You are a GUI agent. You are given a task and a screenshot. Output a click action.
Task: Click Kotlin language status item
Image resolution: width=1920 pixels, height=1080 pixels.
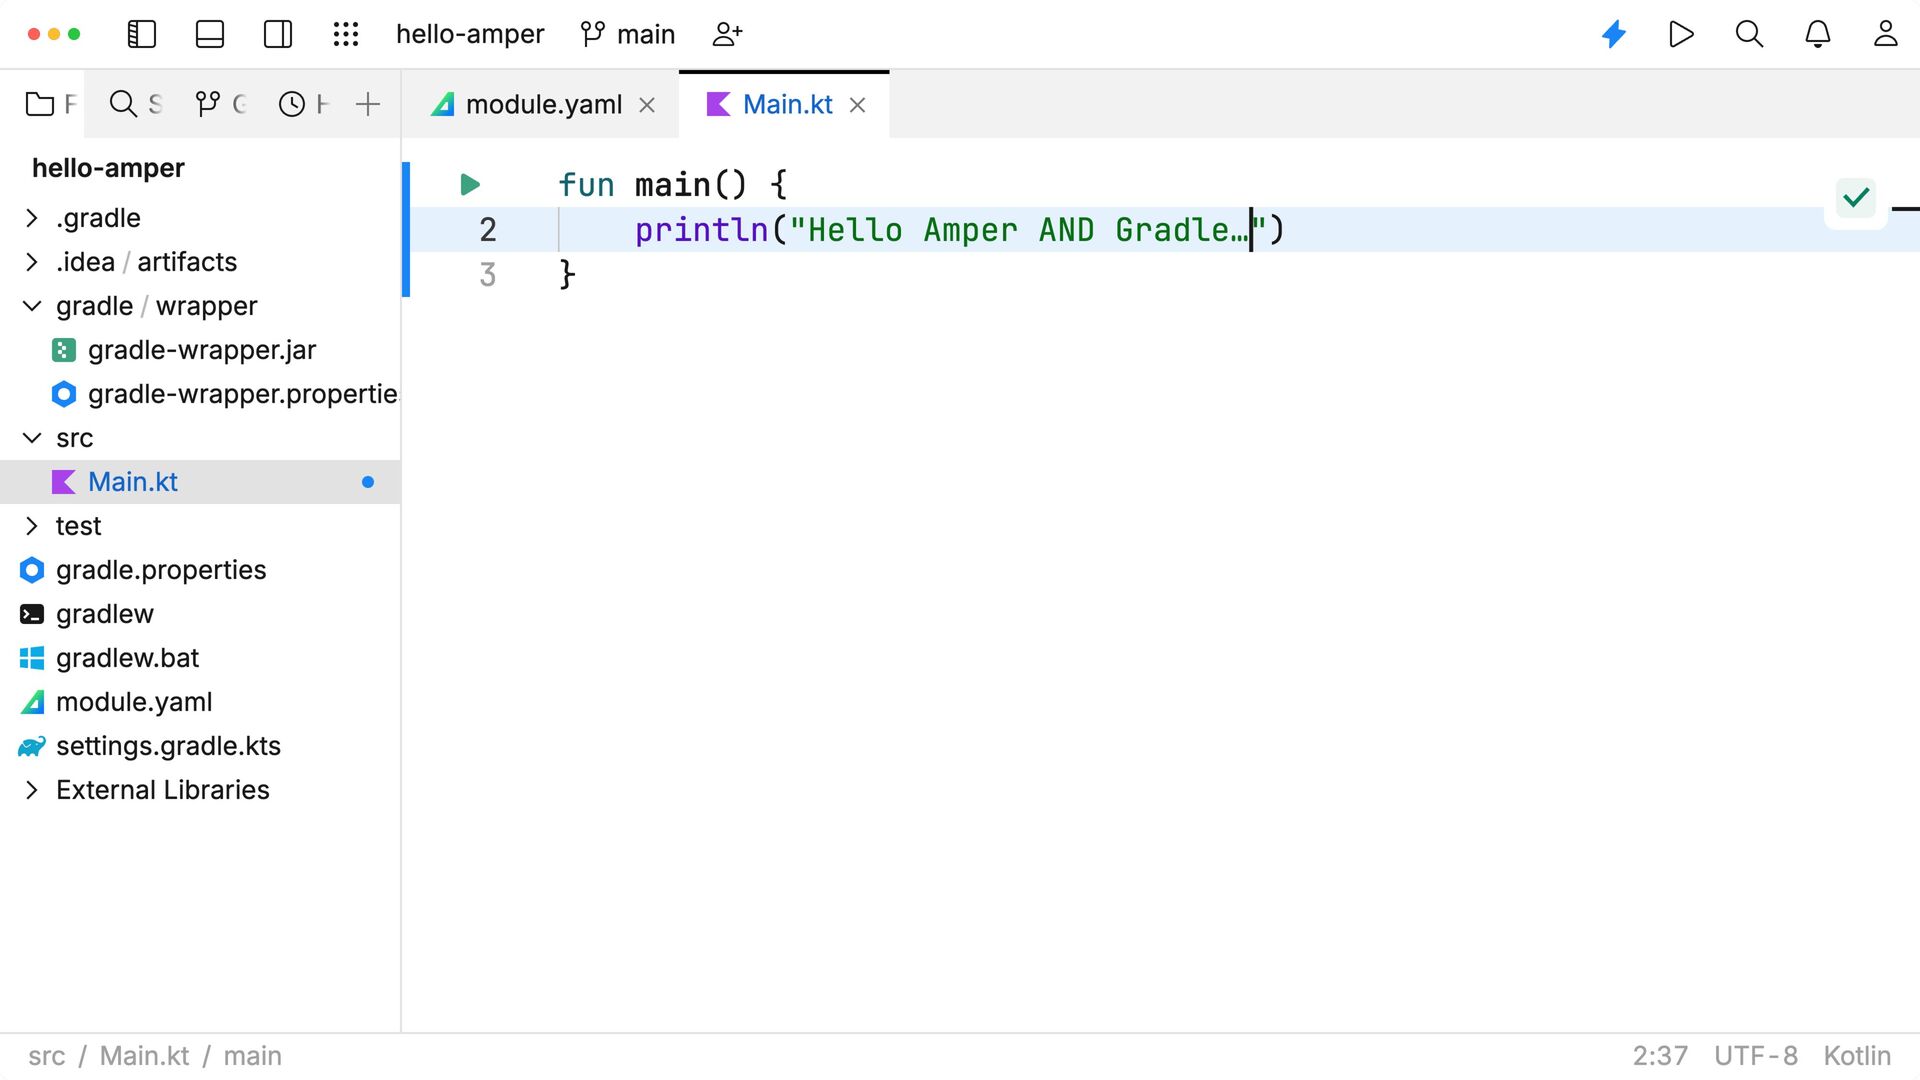(x=1857, y=1056)
